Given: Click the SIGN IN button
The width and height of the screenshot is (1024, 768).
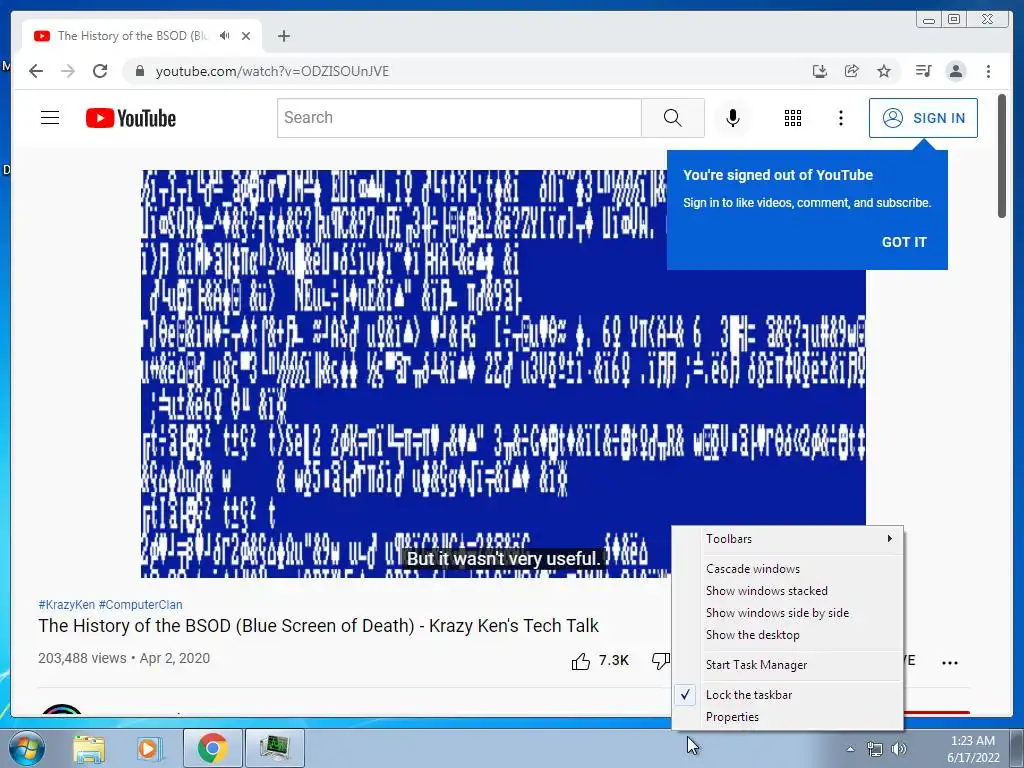Looking at the screenshot, I should point(923,118).
